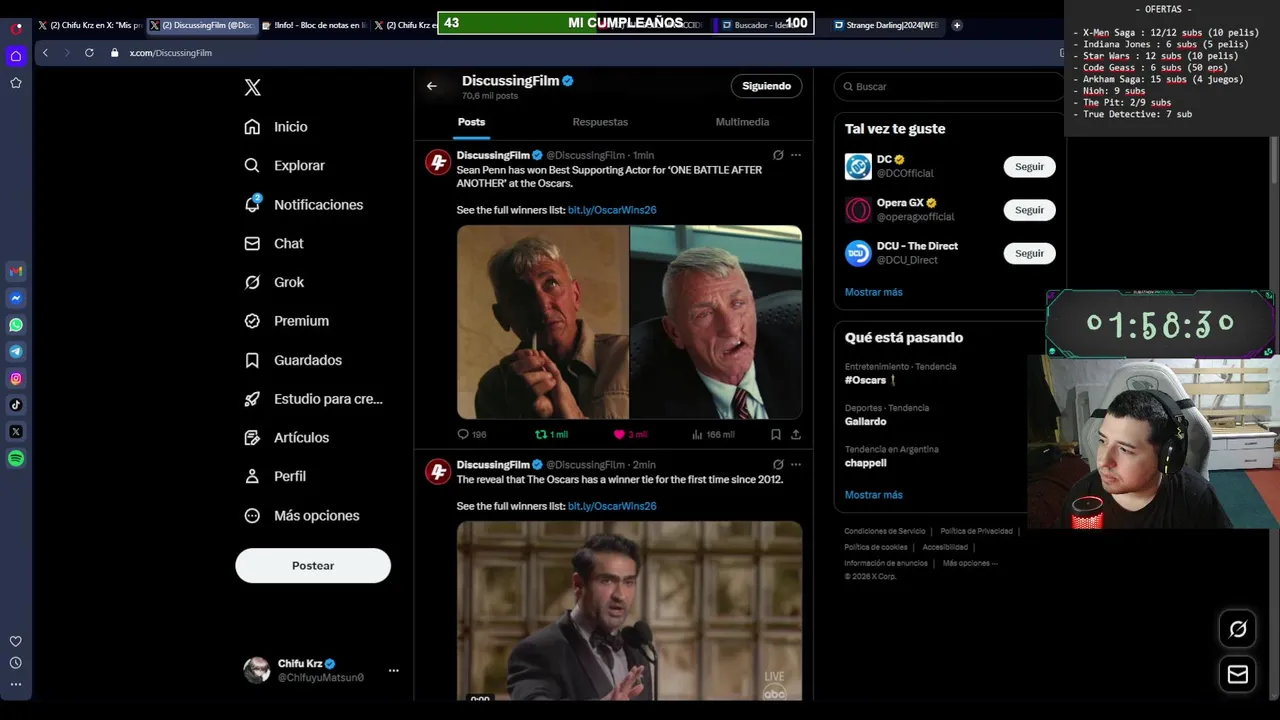Click Grok icon on Sean Penn post

click(x=778, y=155)
